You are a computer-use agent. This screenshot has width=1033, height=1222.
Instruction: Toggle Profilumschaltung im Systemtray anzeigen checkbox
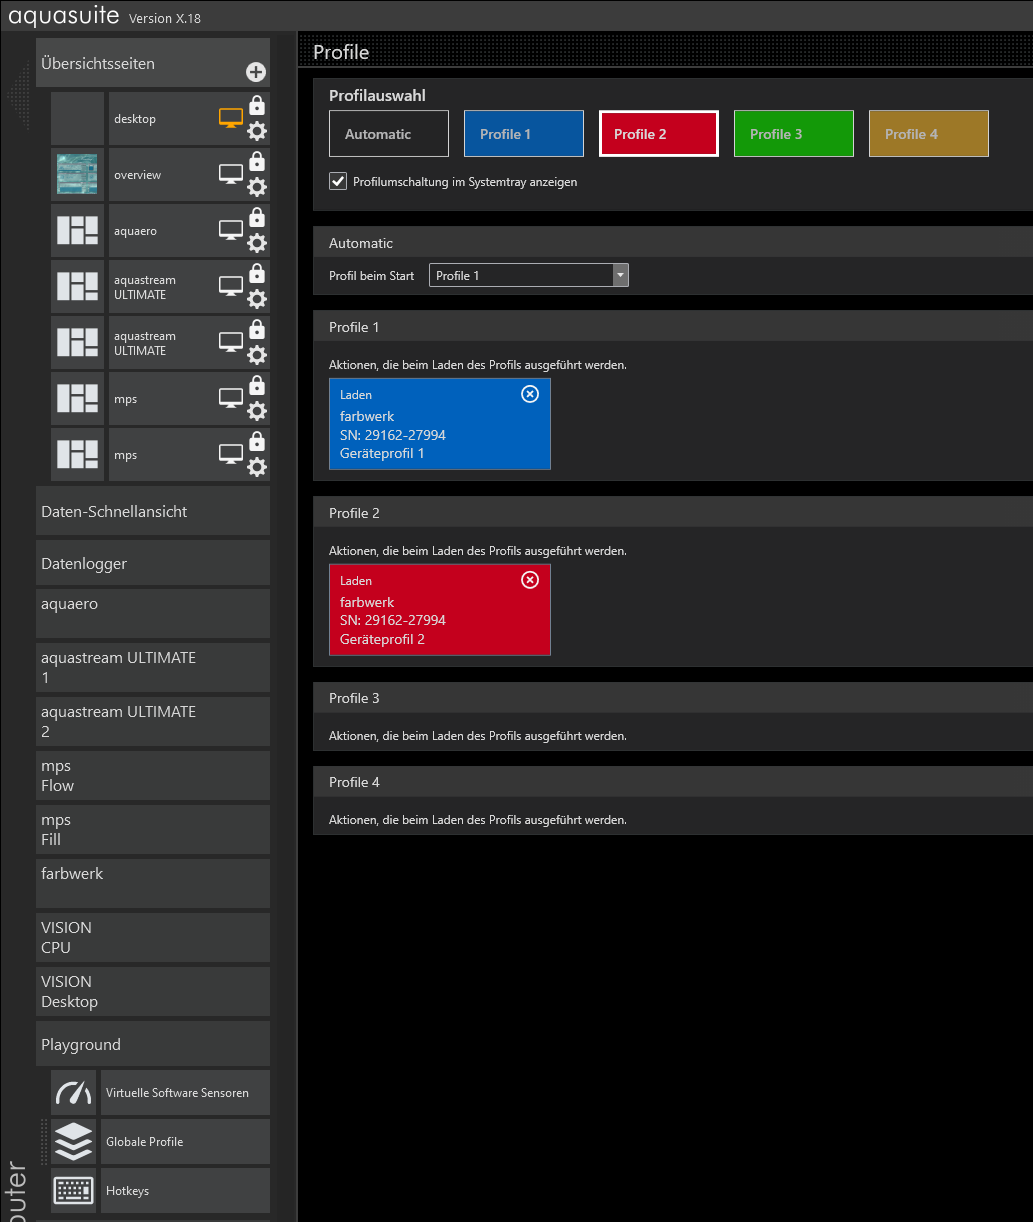point(338,182)
